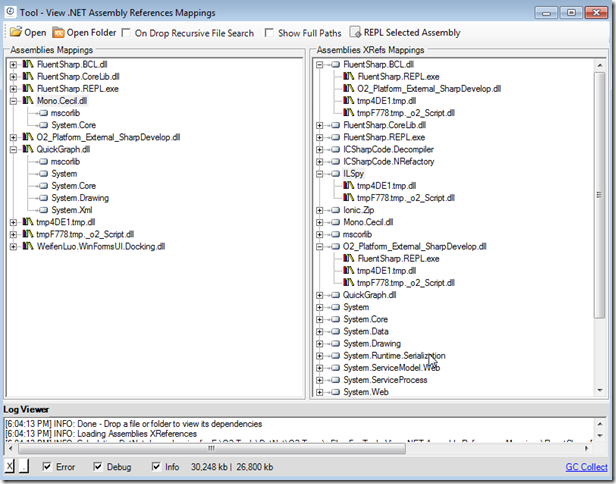Click the Open Folder toolbar icon
The height and width of the screenshot is (484, 616).
coord(58,32)
